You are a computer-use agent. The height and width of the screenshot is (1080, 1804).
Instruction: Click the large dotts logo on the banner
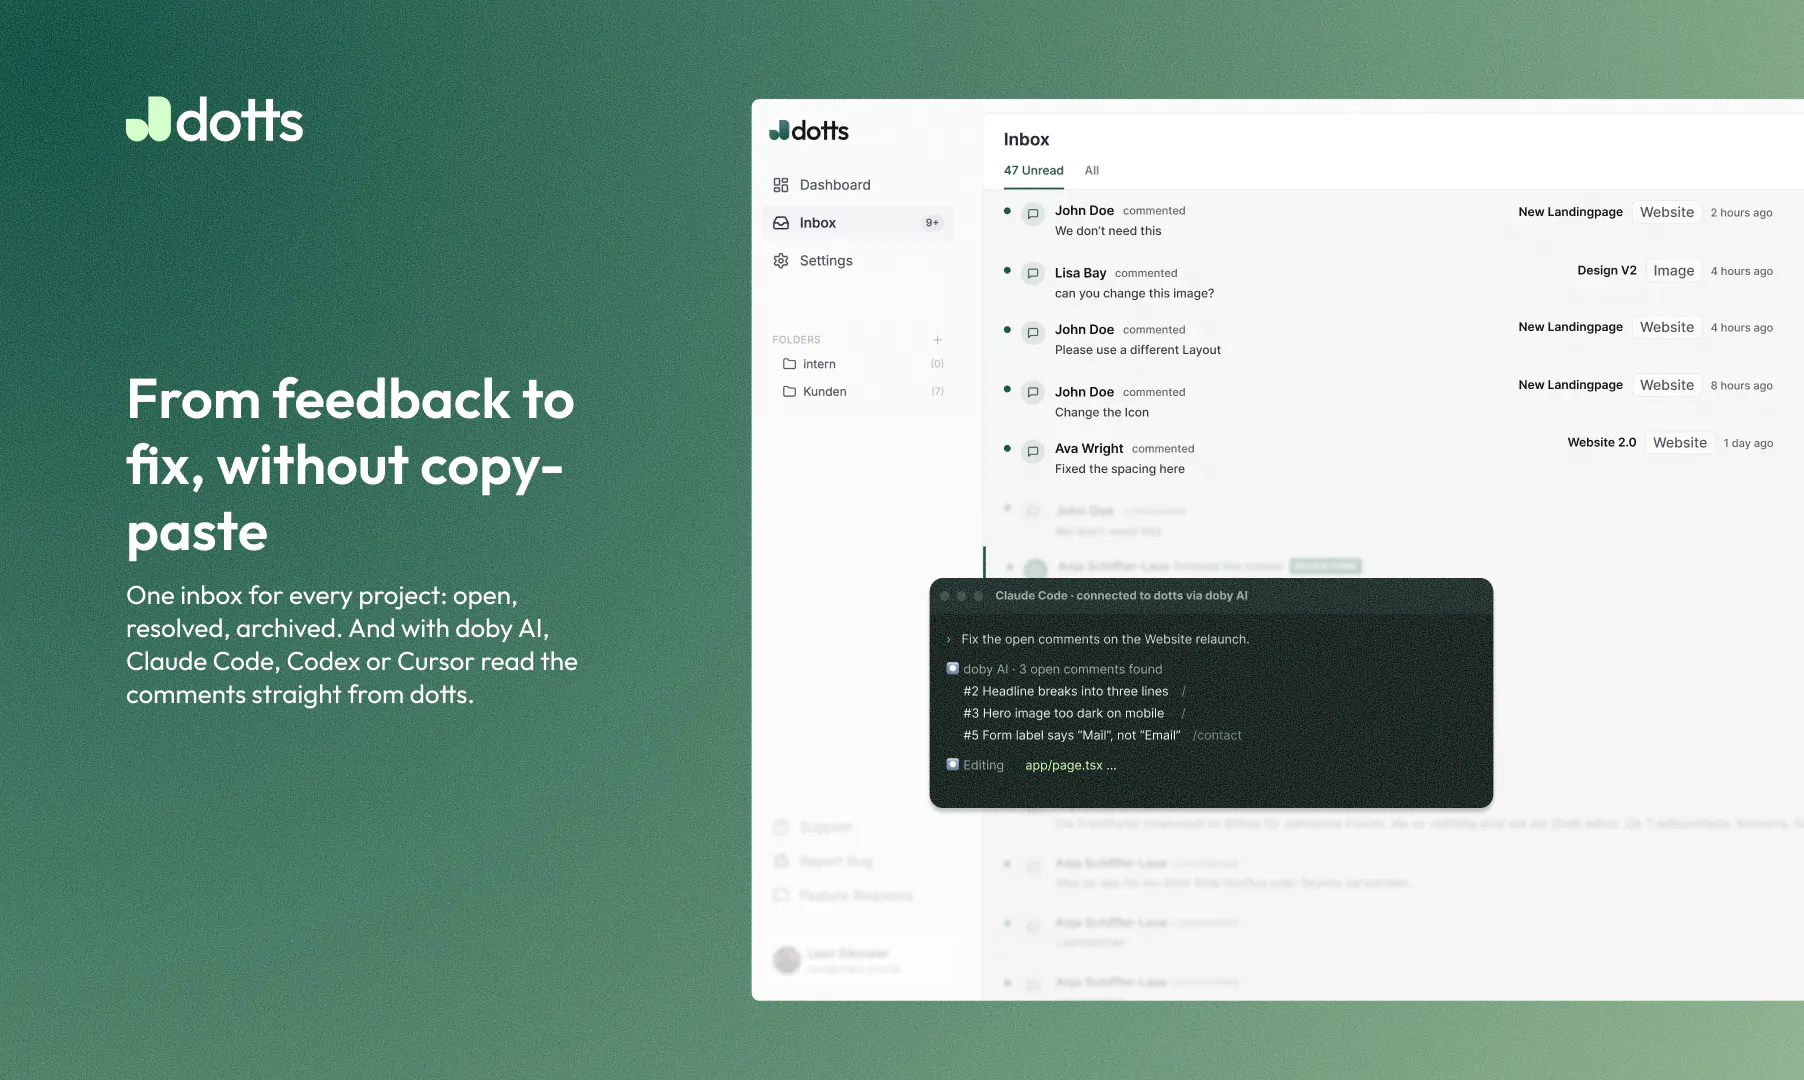(x=214, y=120)
